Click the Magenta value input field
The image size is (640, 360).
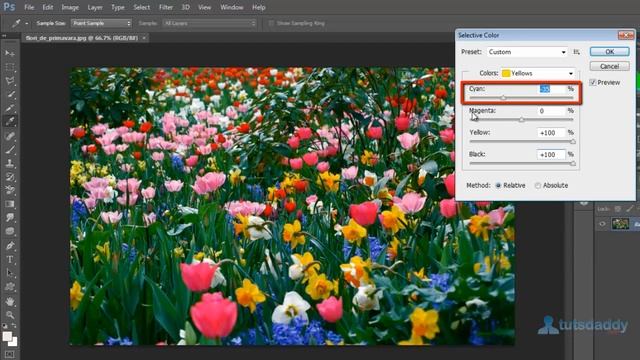(551, 111)
